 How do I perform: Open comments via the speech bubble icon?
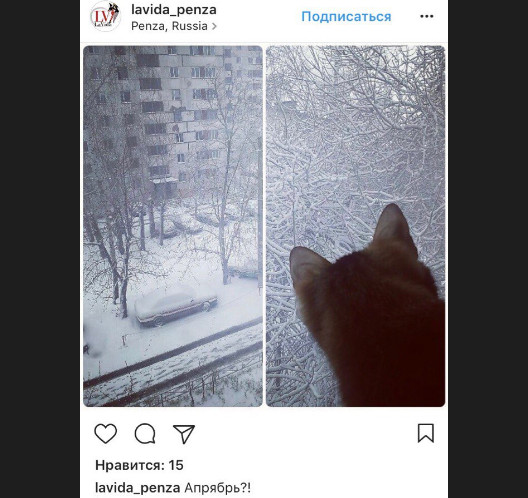[145, 433]
